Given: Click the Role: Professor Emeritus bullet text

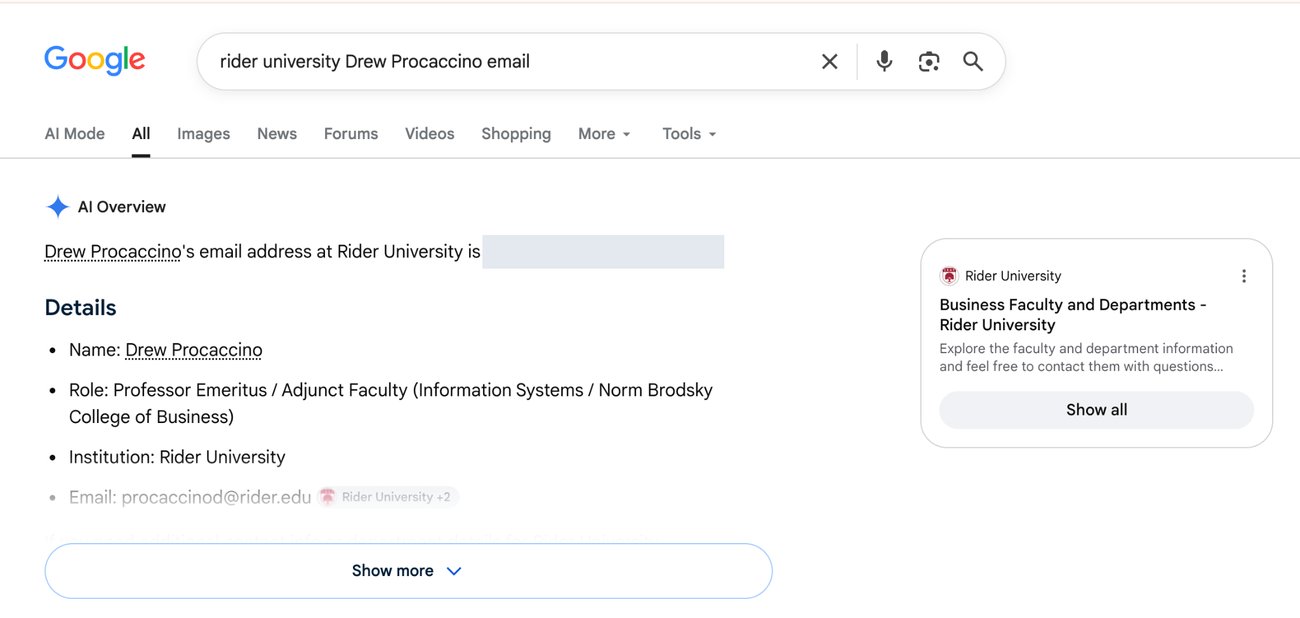Looking at the screenshot, I should tap(391, 403).
